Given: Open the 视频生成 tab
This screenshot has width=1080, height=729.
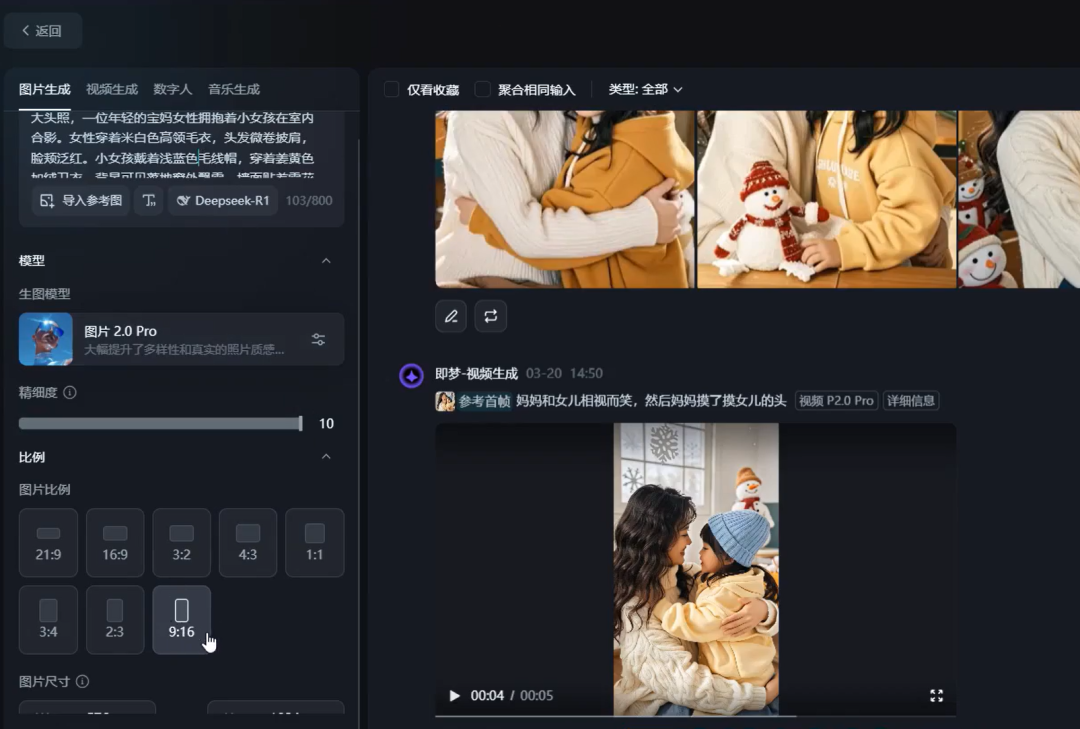Looking at the screenshot, I should [x=112, y=90].
